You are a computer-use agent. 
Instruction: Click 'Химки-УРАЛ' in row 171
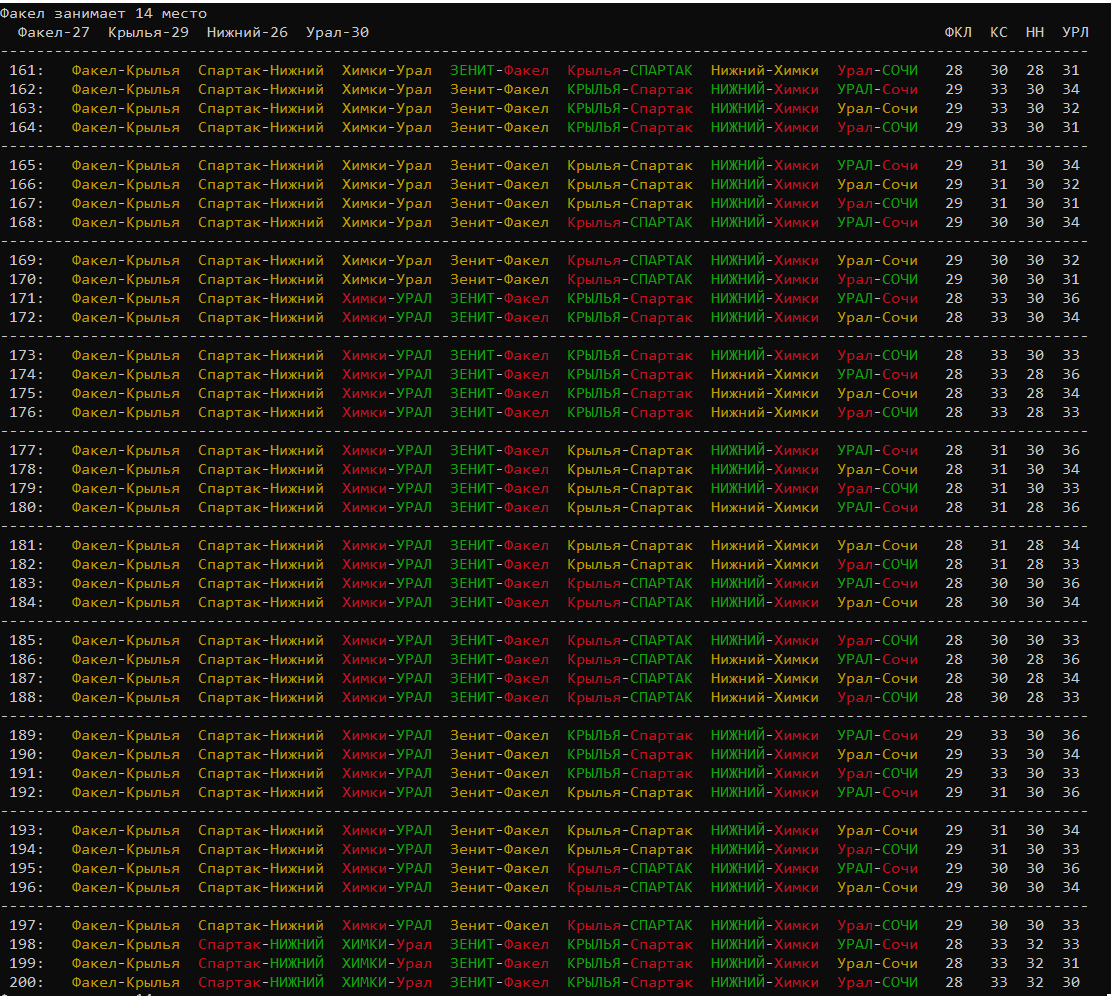[387, 299]
